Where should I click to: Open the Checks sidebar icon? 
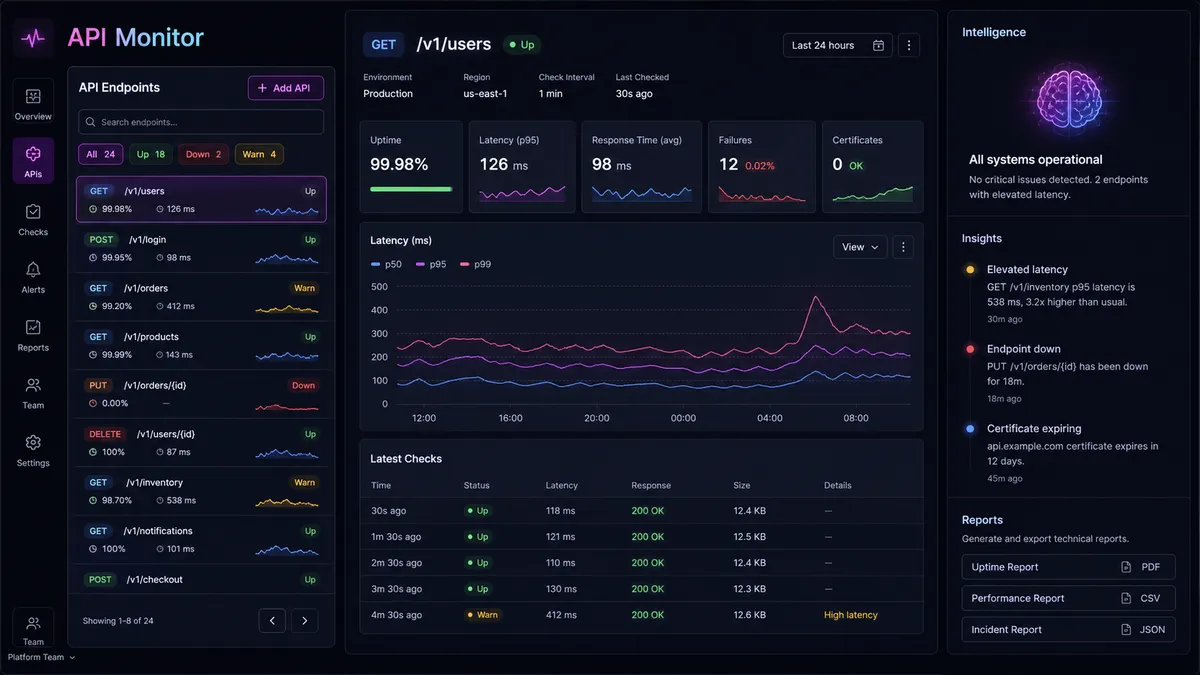pyautogui.click(x=33, y=212)
